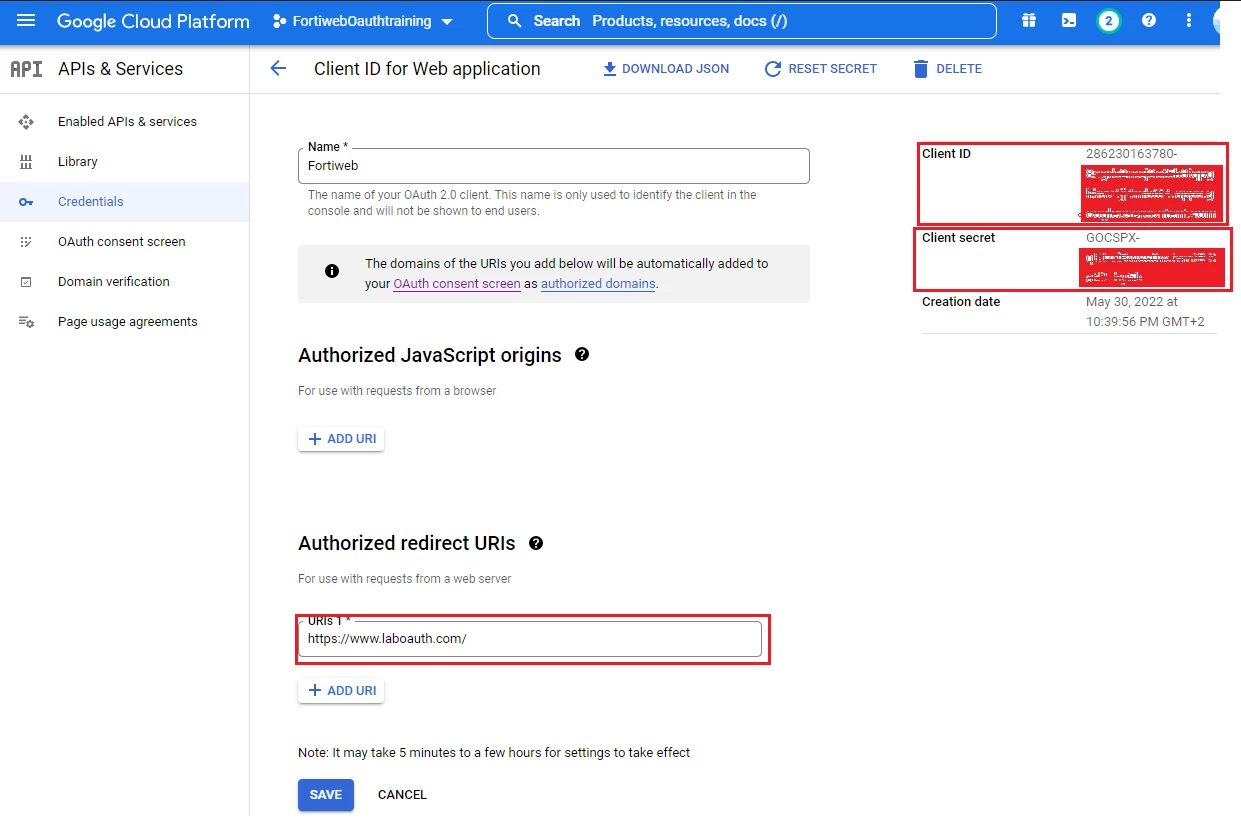
Task: Click the Library sidebar icon
Action: 26,161
